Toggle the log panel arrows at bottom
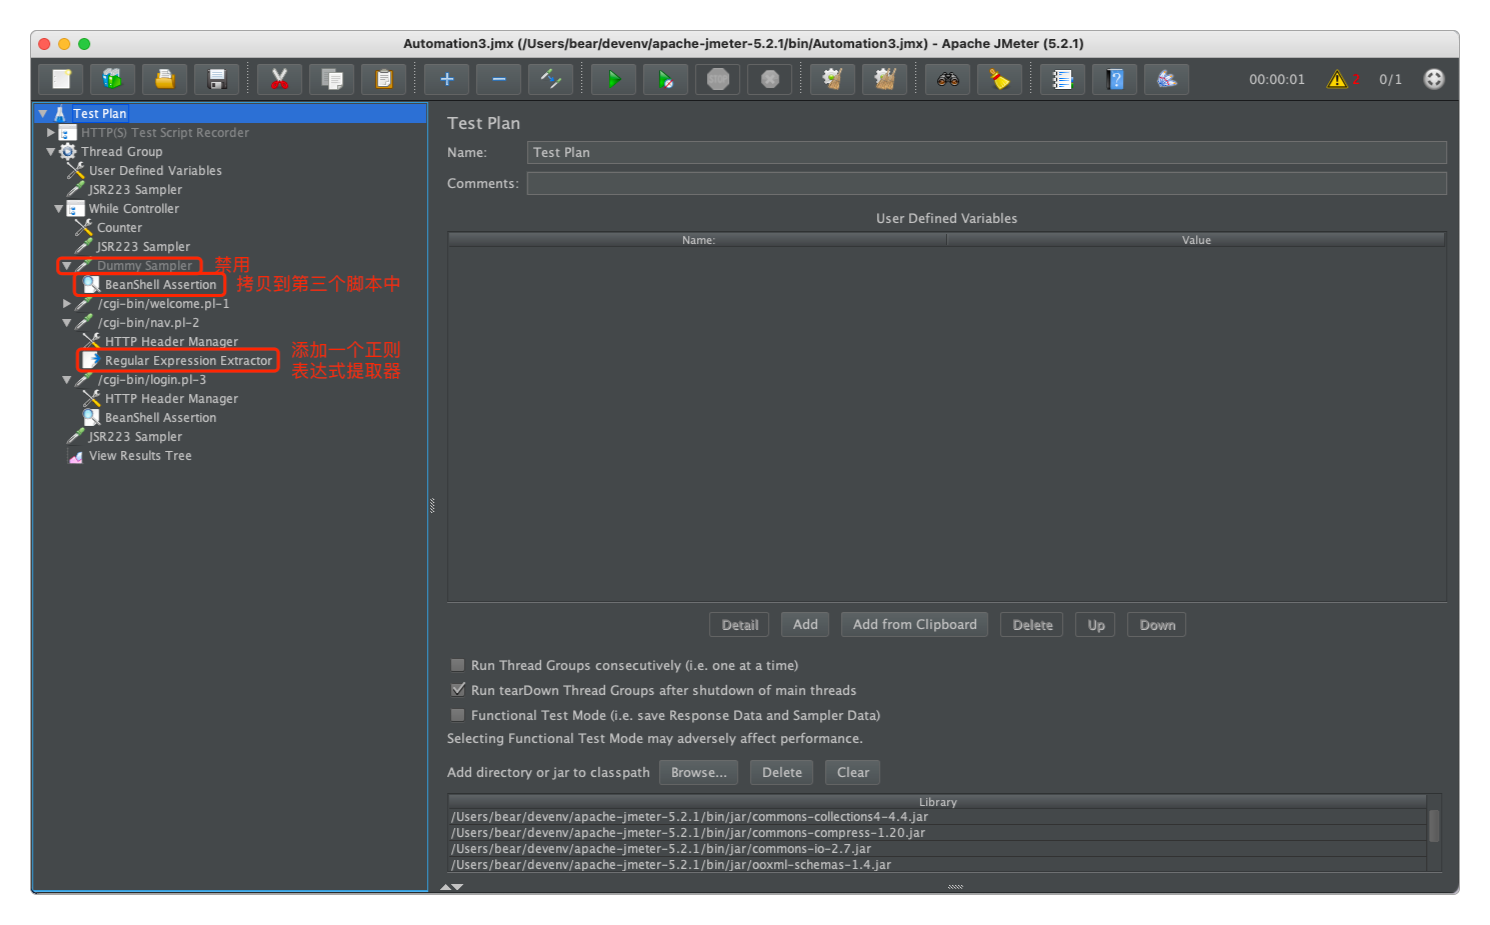 (x=452, y=887)
